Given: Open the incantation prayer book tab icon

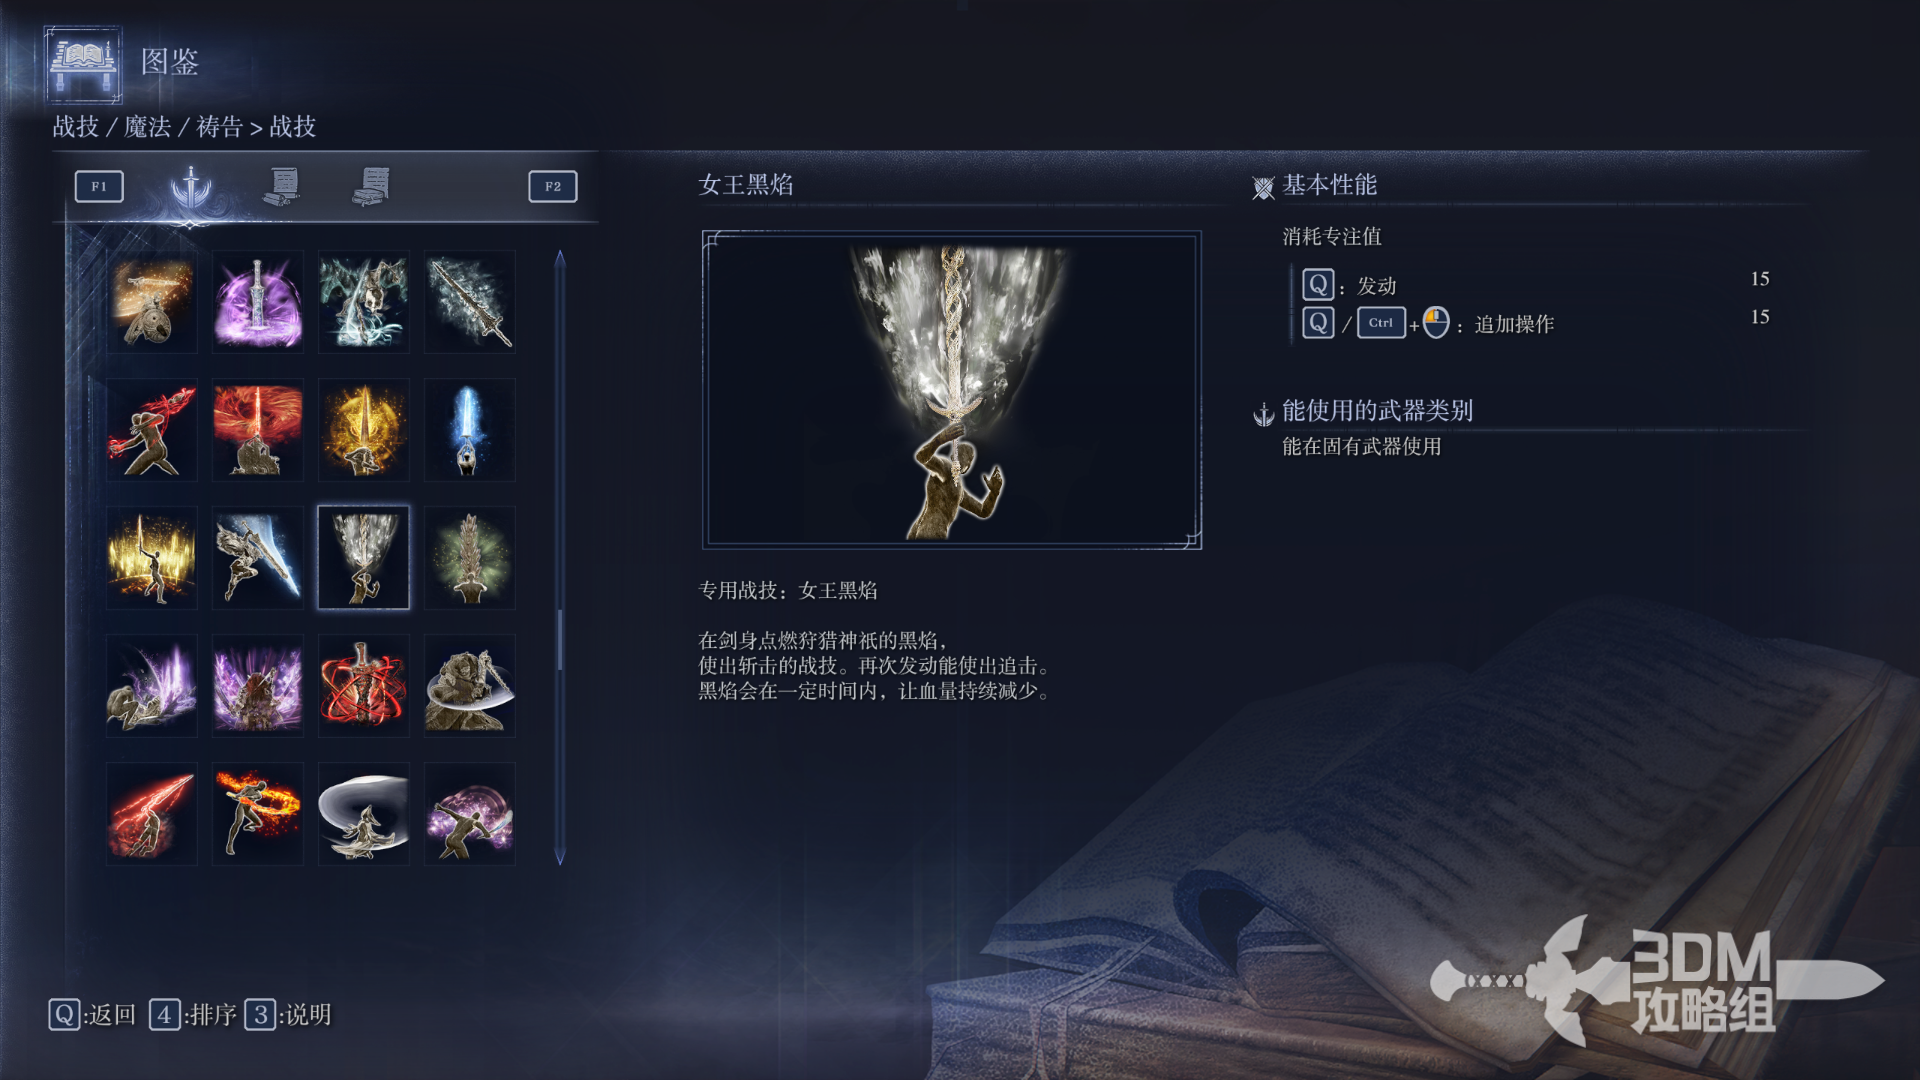Looking at the screenshot, I should (x=372, y=186).
